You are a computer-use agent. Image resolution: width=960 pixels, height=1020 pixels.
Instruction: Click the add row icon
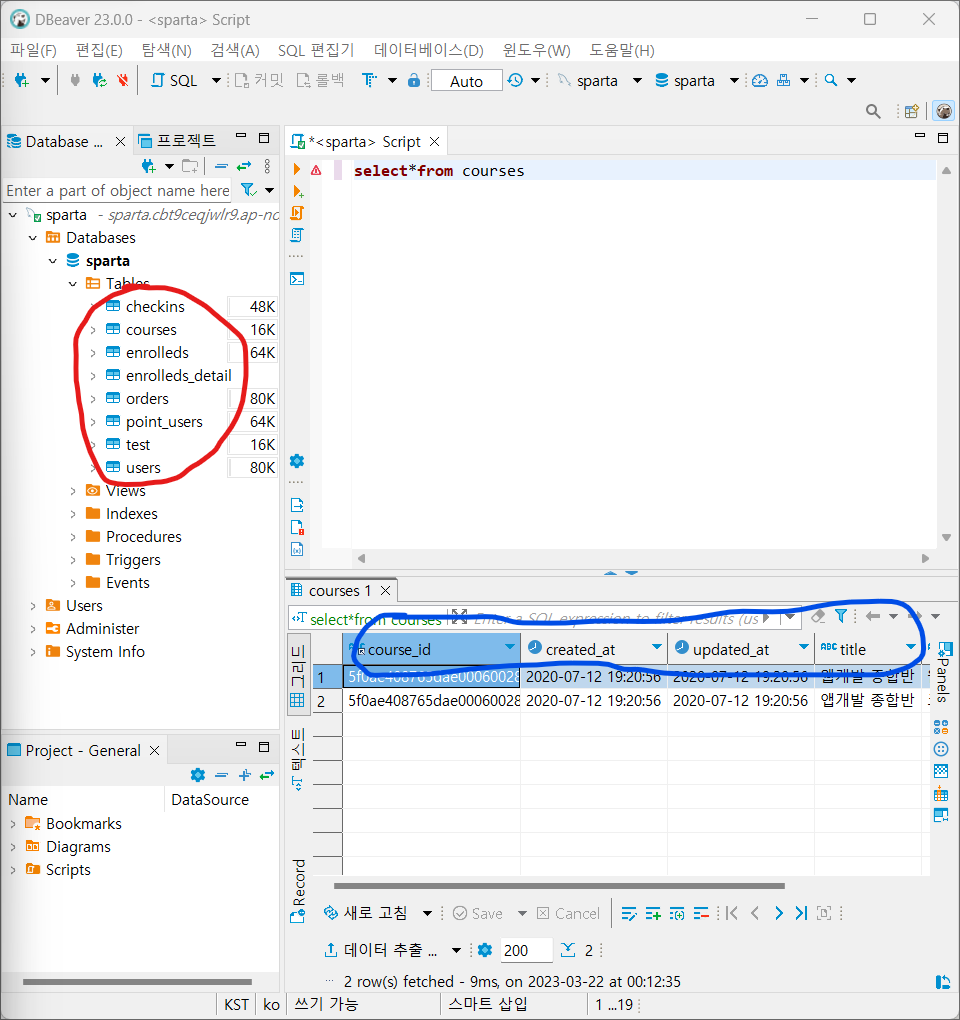pyautogui.click(x=653, y=914)
